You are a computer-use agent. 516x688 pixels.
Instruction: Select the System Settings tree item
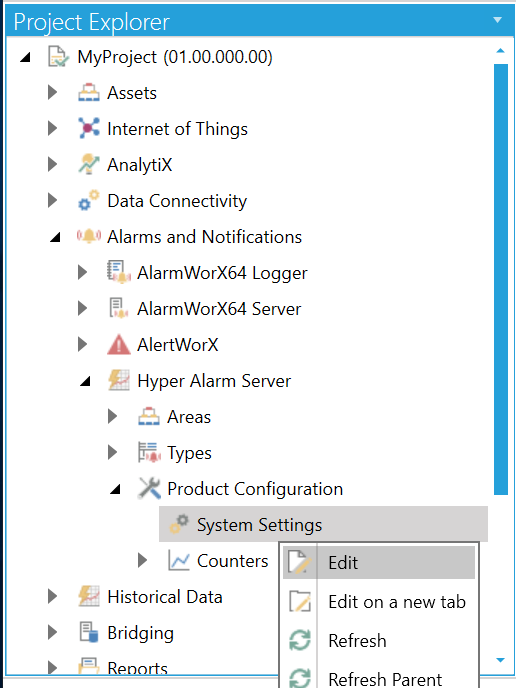click(x=323, y=524)
